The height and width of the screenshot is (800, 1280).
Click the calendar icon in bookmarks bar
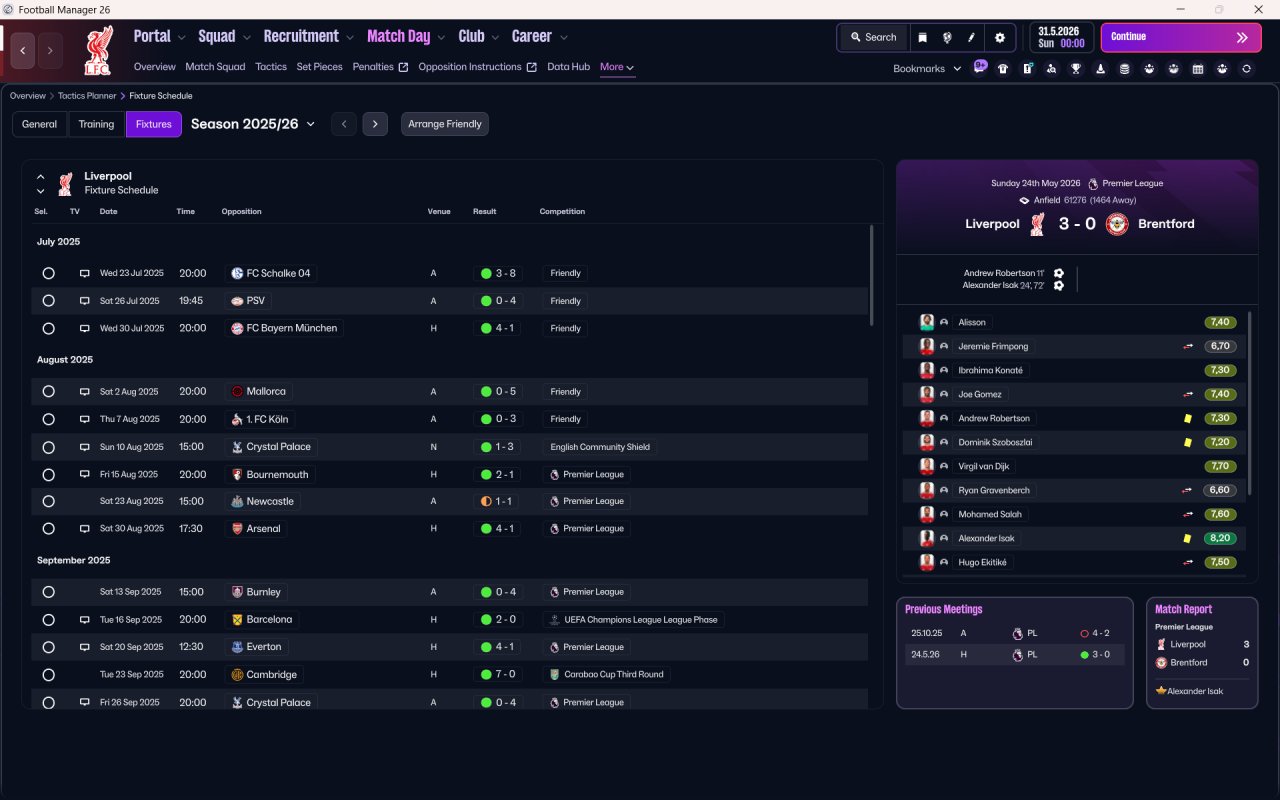click(1198, 69)
